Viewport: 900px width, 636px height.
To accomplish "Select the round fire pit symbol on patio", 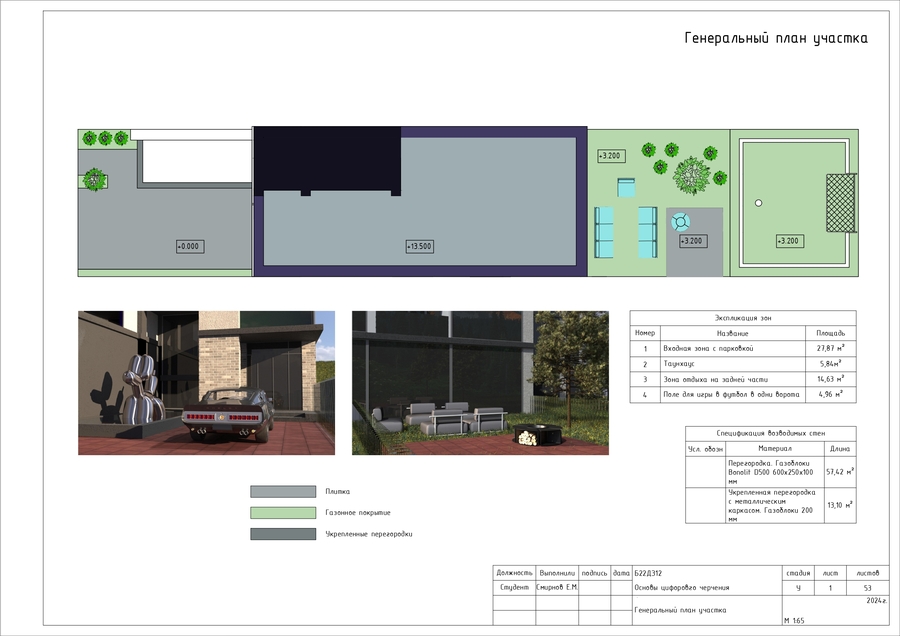I will [x=680, y=221].
